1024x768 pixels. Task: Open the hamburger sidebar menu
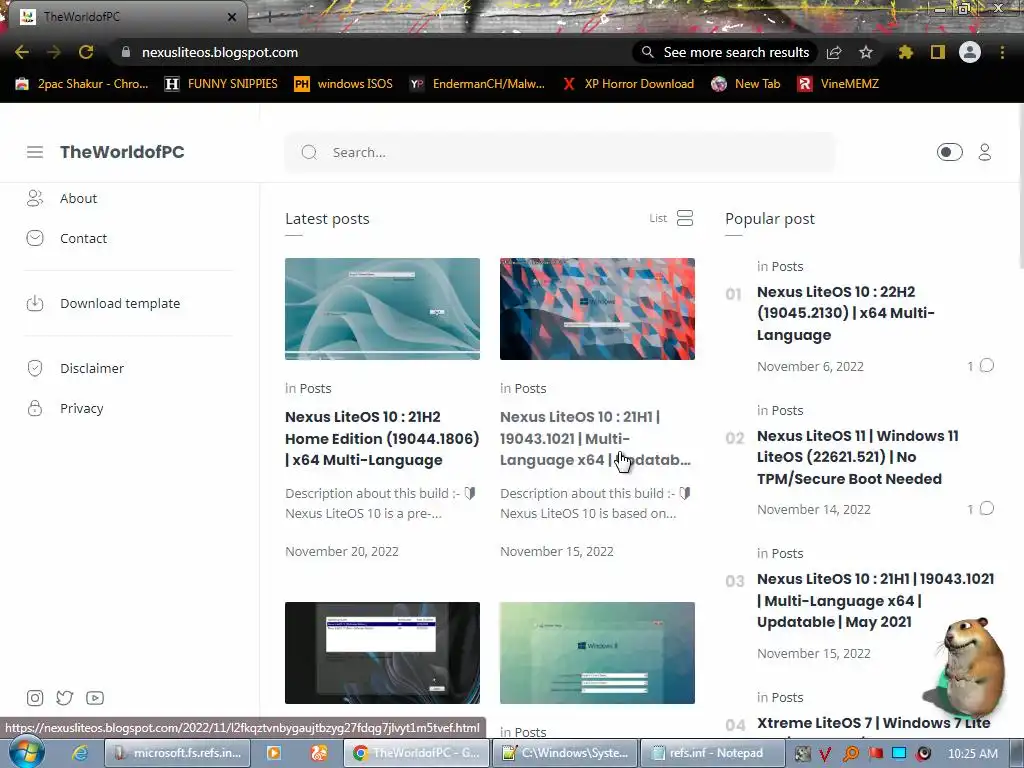pyautogui.click(x=35, y=152)
